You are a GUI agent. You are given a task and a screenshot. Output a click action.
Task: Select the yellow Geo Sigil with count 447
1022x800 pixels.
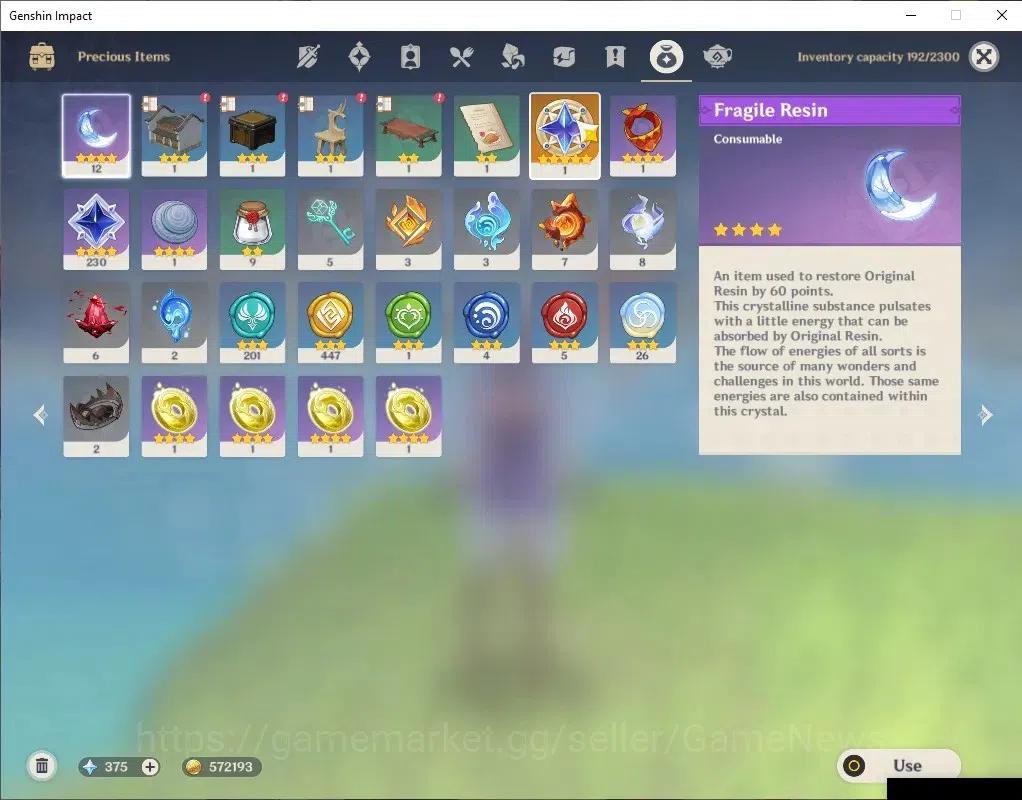pos(330,323)
